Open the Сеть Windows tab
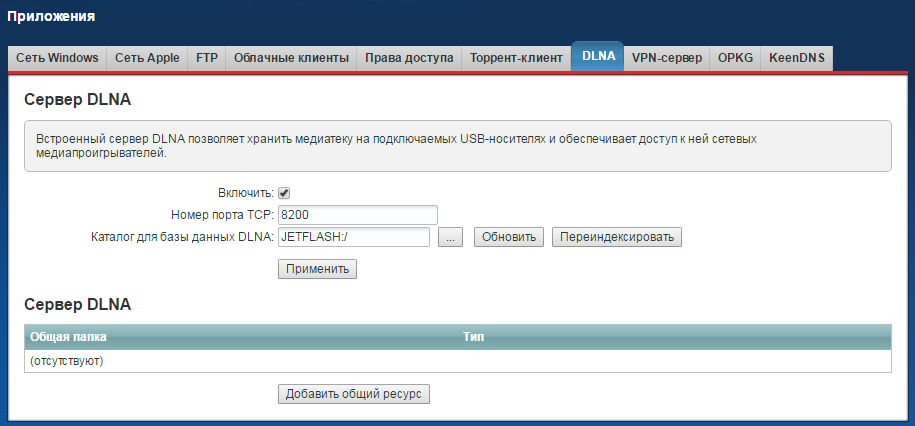915x426 pixels. click(x=57, y=58)
